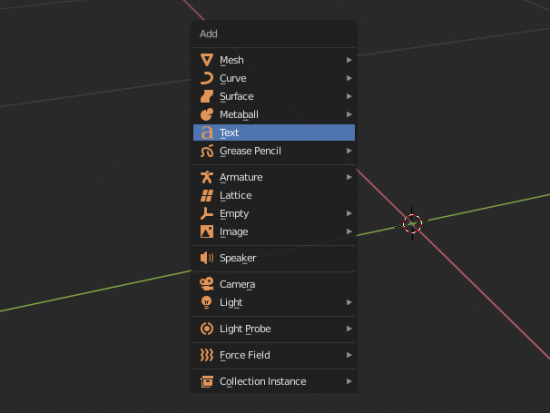Click the Force Field waves icon

point(207,355)
